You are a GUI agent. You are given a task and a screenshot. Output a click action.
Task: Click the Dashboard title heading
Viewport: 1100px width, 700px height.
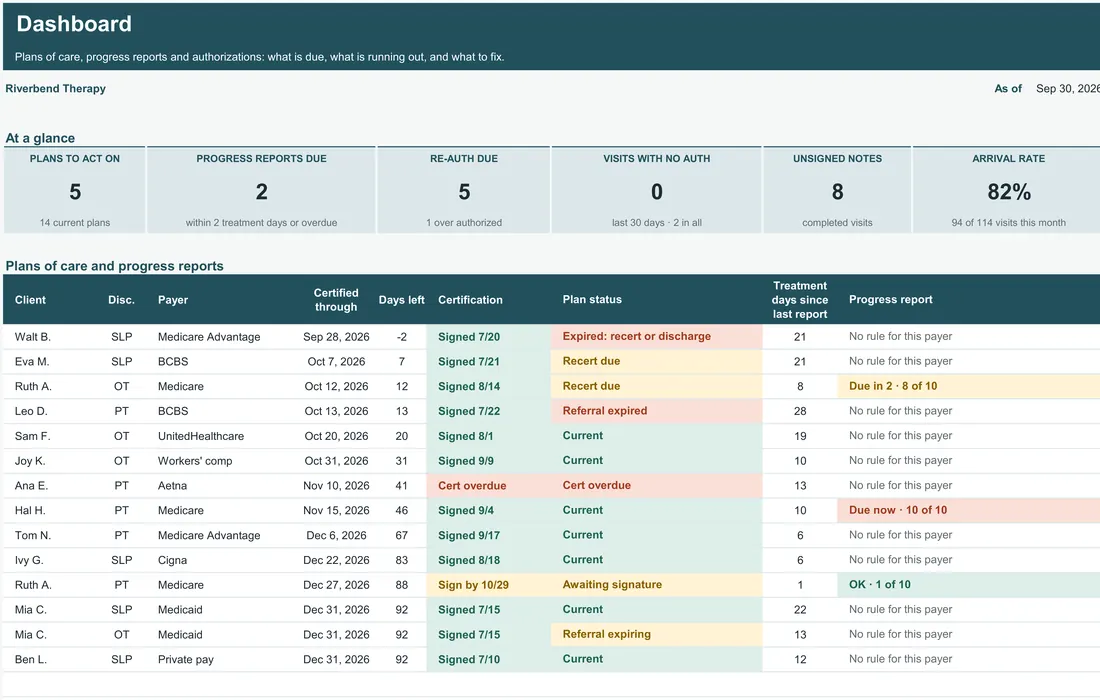[x=74, y=24]
